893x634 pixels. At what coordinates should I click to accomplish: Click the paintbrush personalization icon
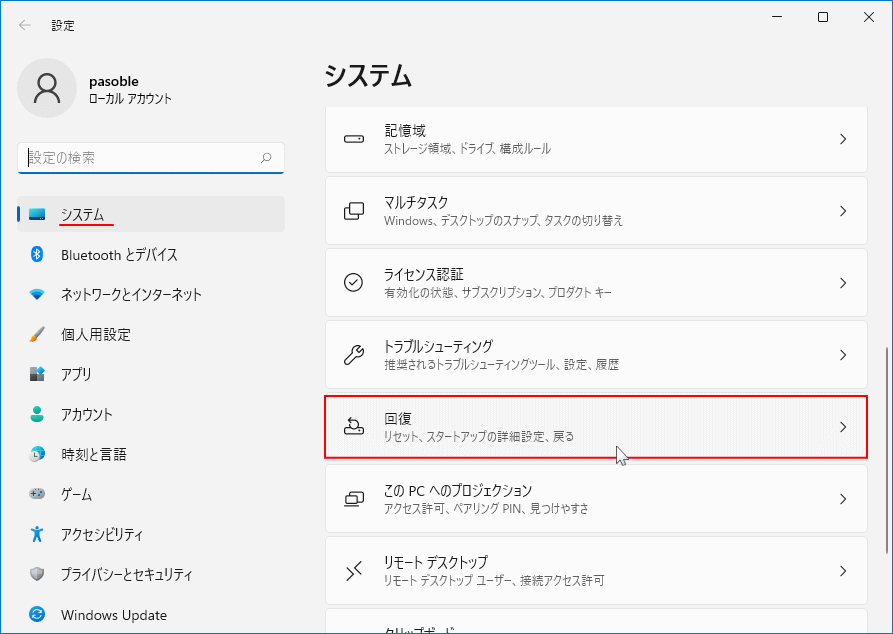[37, 334]
